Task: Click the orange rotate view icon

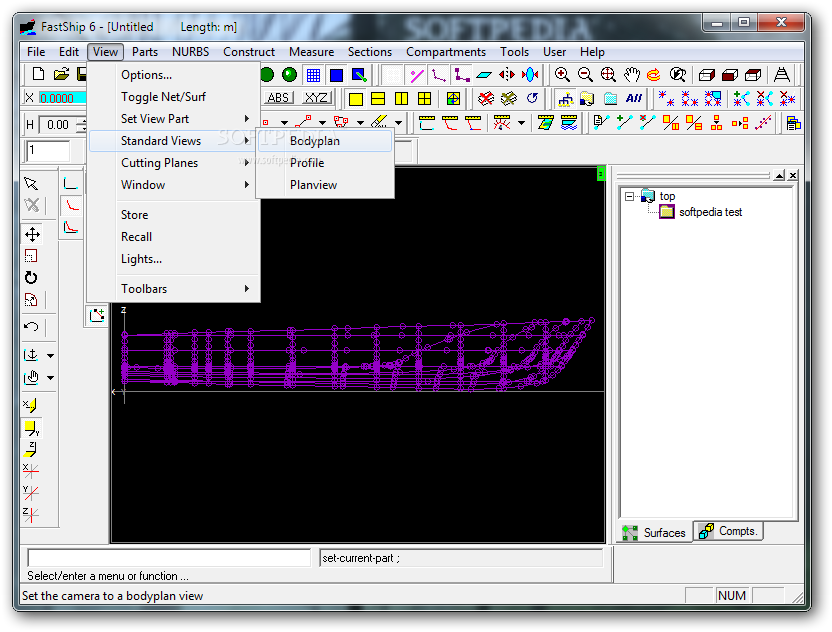Action: coord(654,74)
